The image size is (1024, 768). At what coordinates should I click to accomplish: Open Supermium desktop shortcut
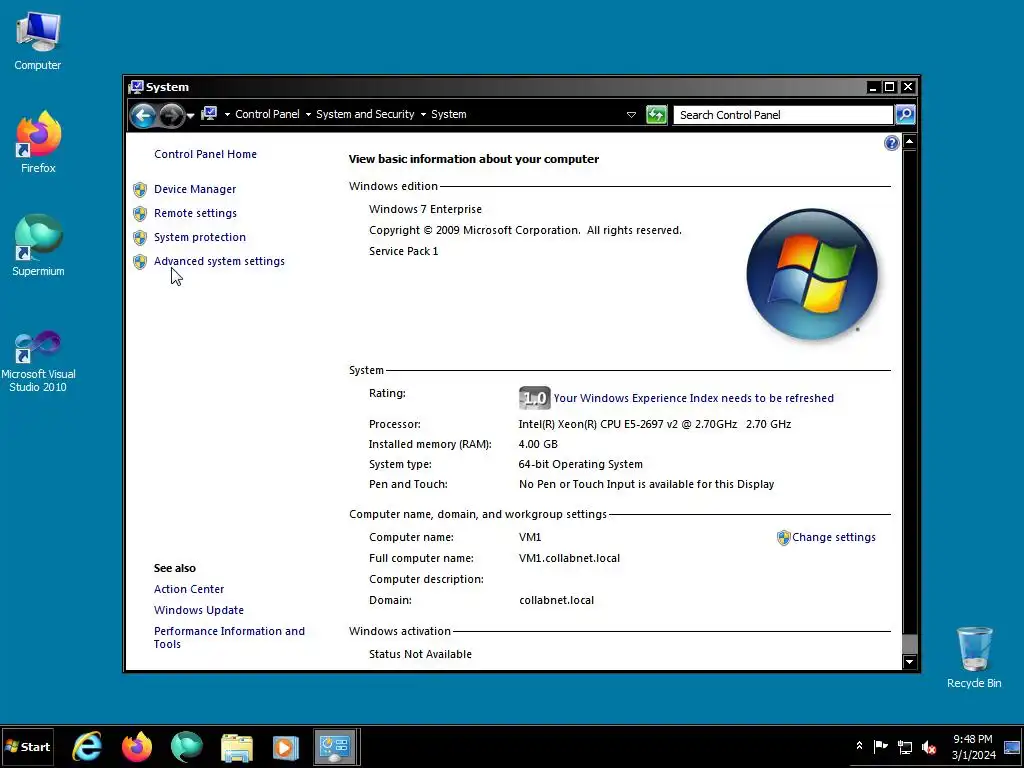[38, 245]
